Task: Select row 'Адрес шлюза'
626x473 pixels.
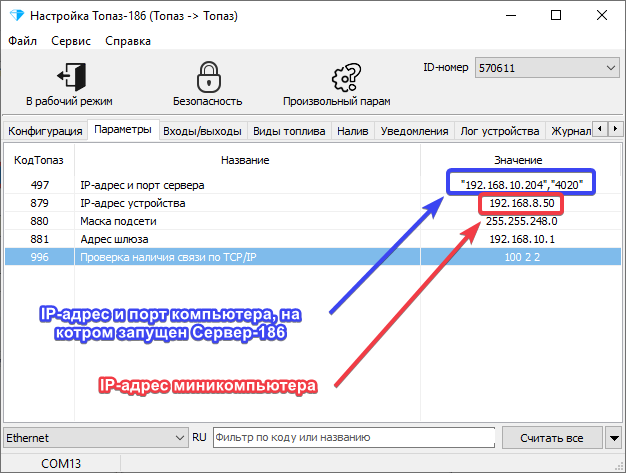Action: 313,239
